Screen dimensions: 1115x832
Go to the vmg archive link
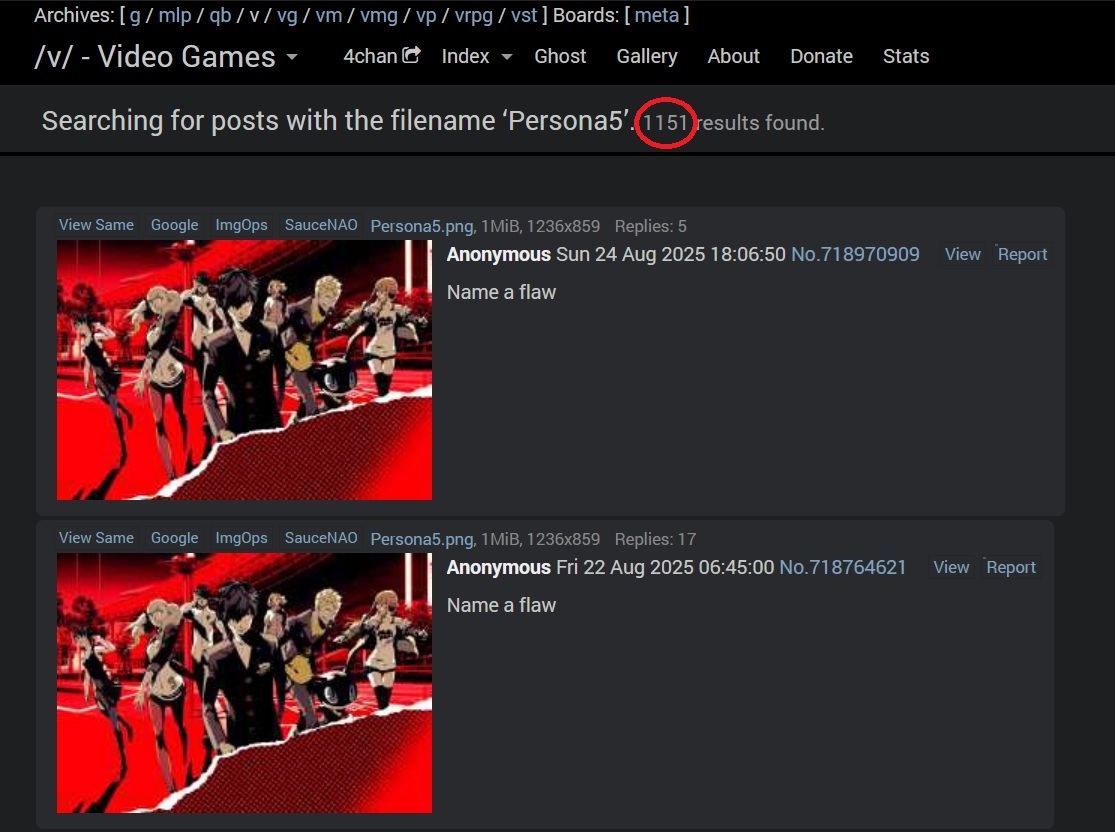pyautogui.click(x=379, y=16)
